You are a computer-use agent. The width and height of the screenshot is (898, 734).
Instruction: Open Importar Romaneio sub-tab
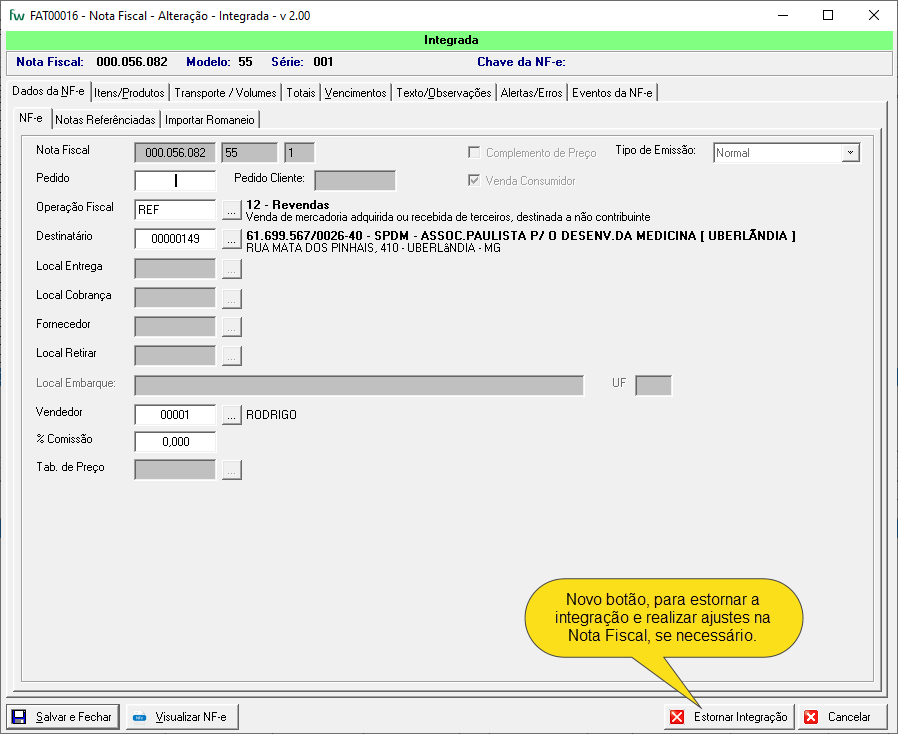pos(210,120)
